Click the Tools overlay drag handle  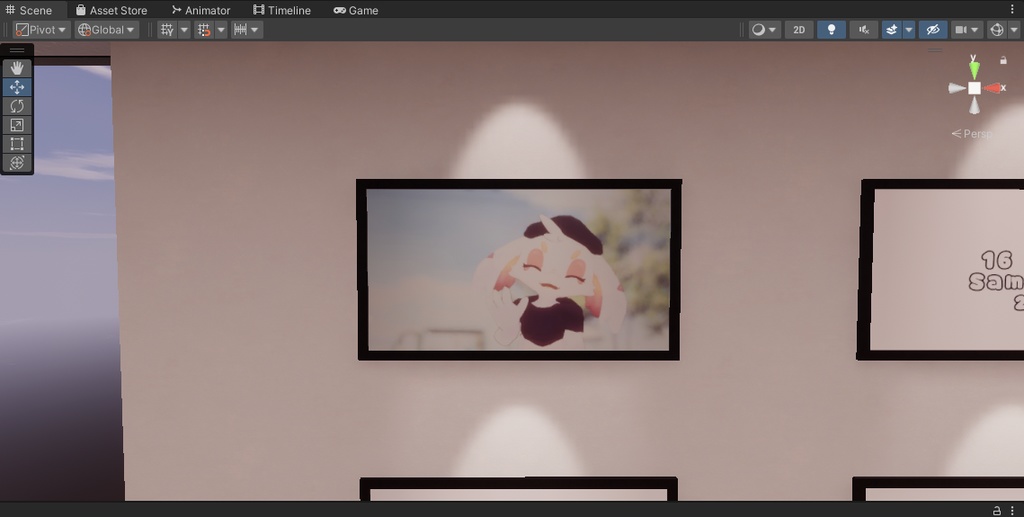pos(17,50)
